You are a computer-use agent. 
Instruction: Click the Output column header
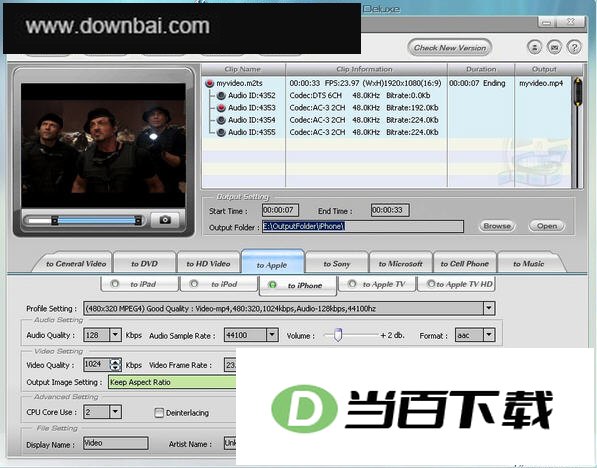click(544, 69)
